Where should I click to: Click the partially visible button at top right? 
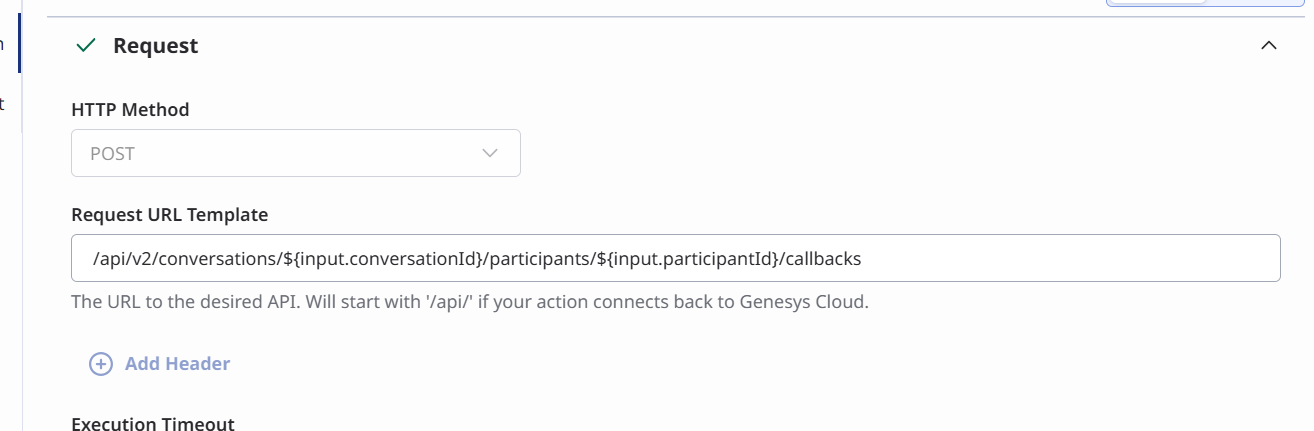click(1208, 3)
